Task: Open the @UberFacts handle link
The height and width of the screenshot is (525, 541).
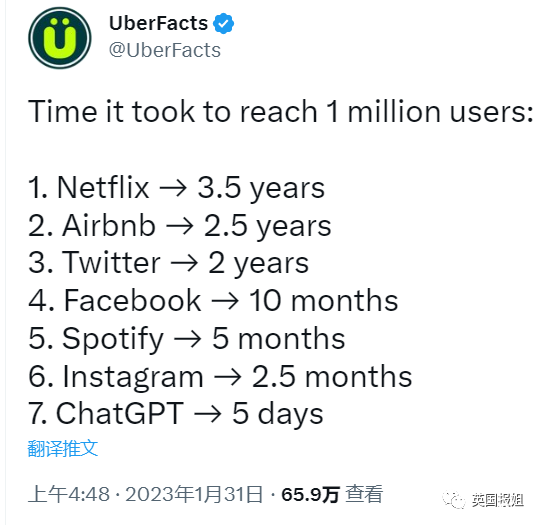Action: tap(165, 50)
